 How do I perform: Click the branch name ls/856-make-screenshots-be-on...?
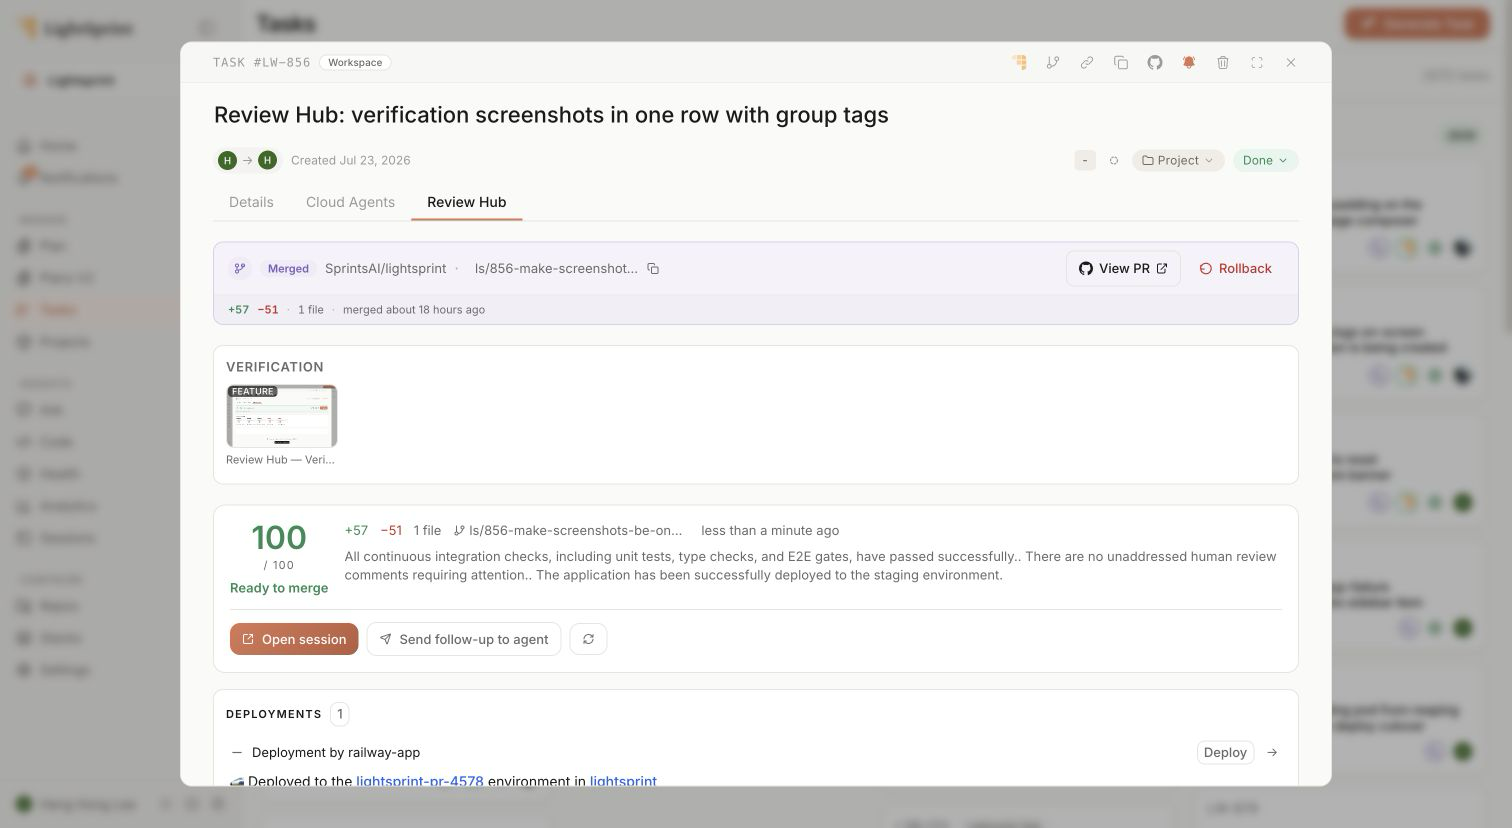(x=575, y=530)
